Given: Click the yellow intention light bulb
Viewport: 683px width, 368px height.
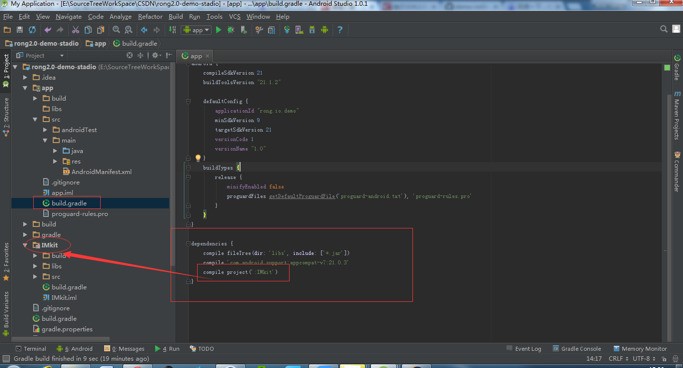Looking at the screenshot, I should point(198,158).
